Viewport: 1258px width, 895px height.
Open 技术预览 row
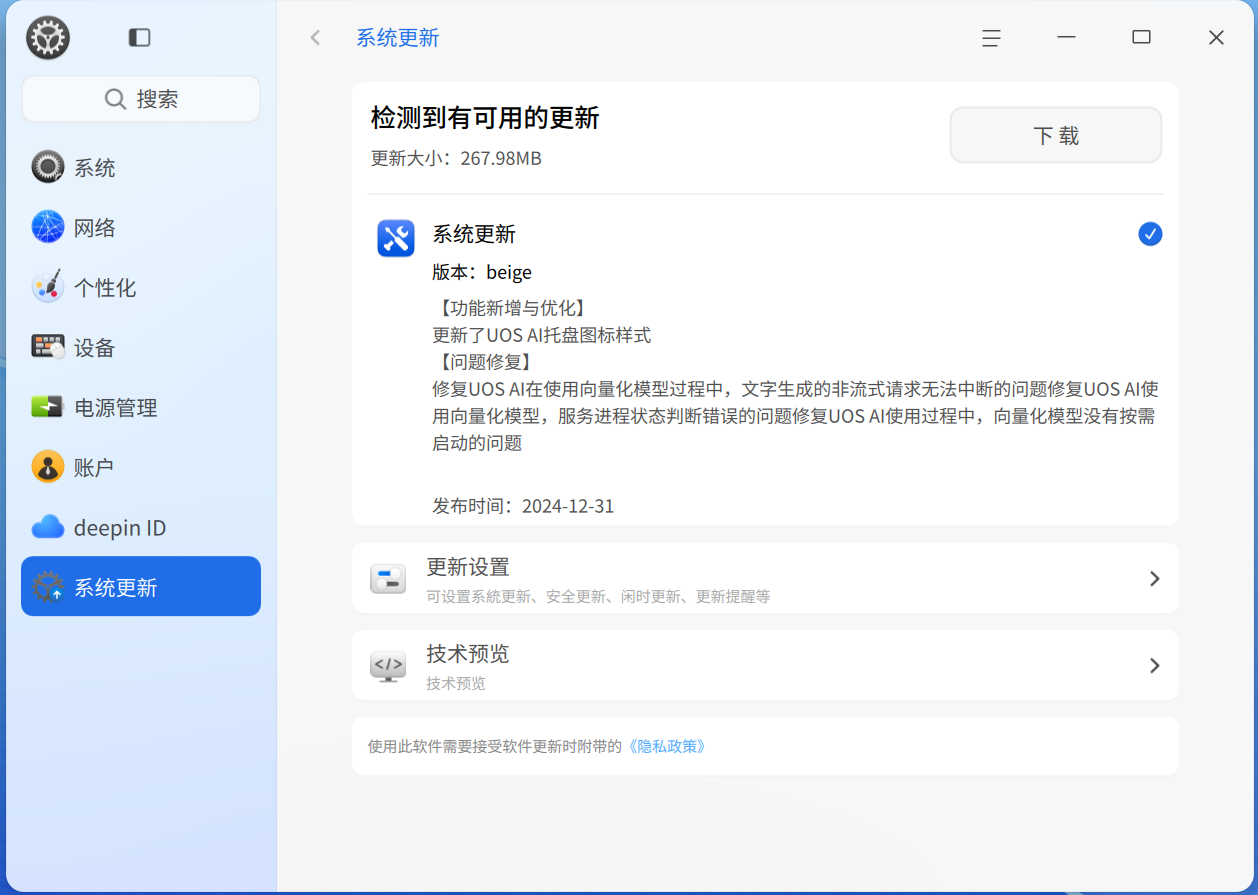(x=765, y=665)
